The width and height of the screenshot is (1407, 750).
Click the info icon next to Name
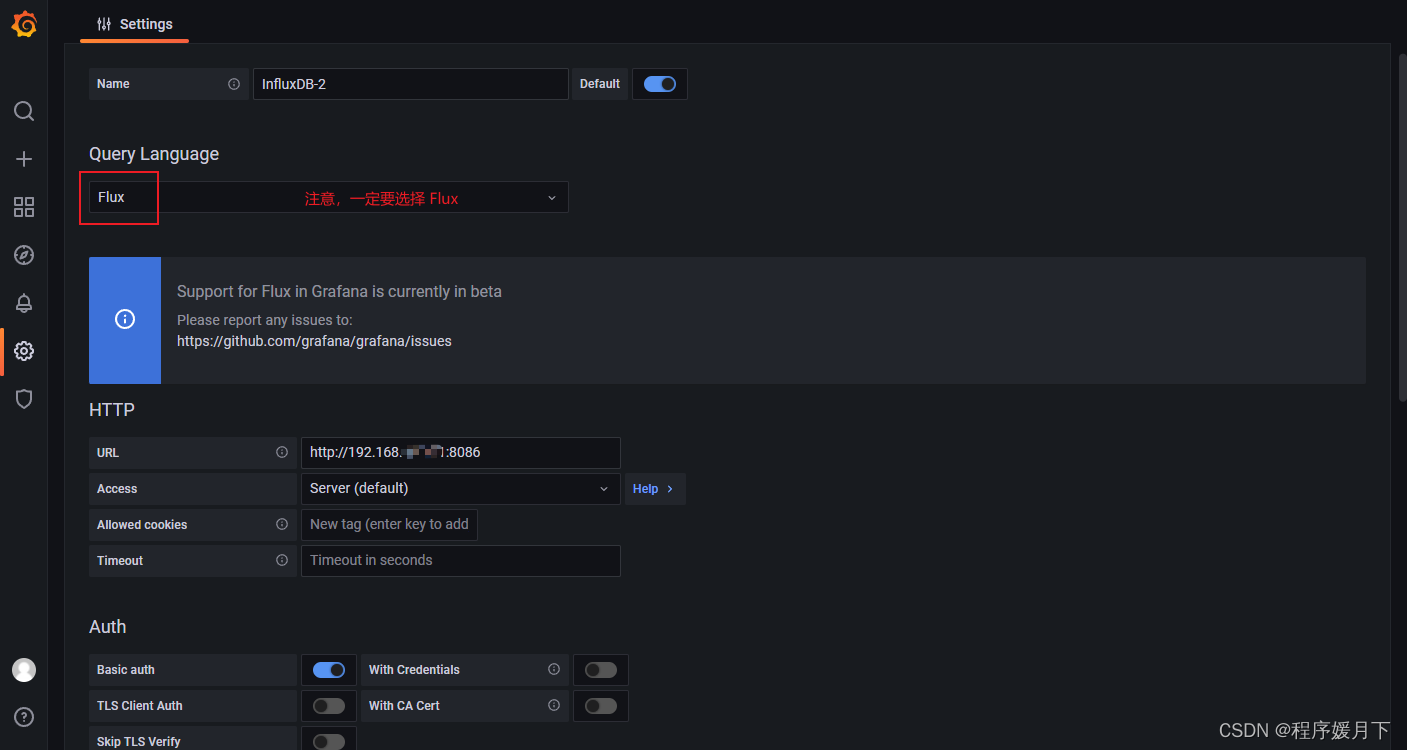(234, 84)
